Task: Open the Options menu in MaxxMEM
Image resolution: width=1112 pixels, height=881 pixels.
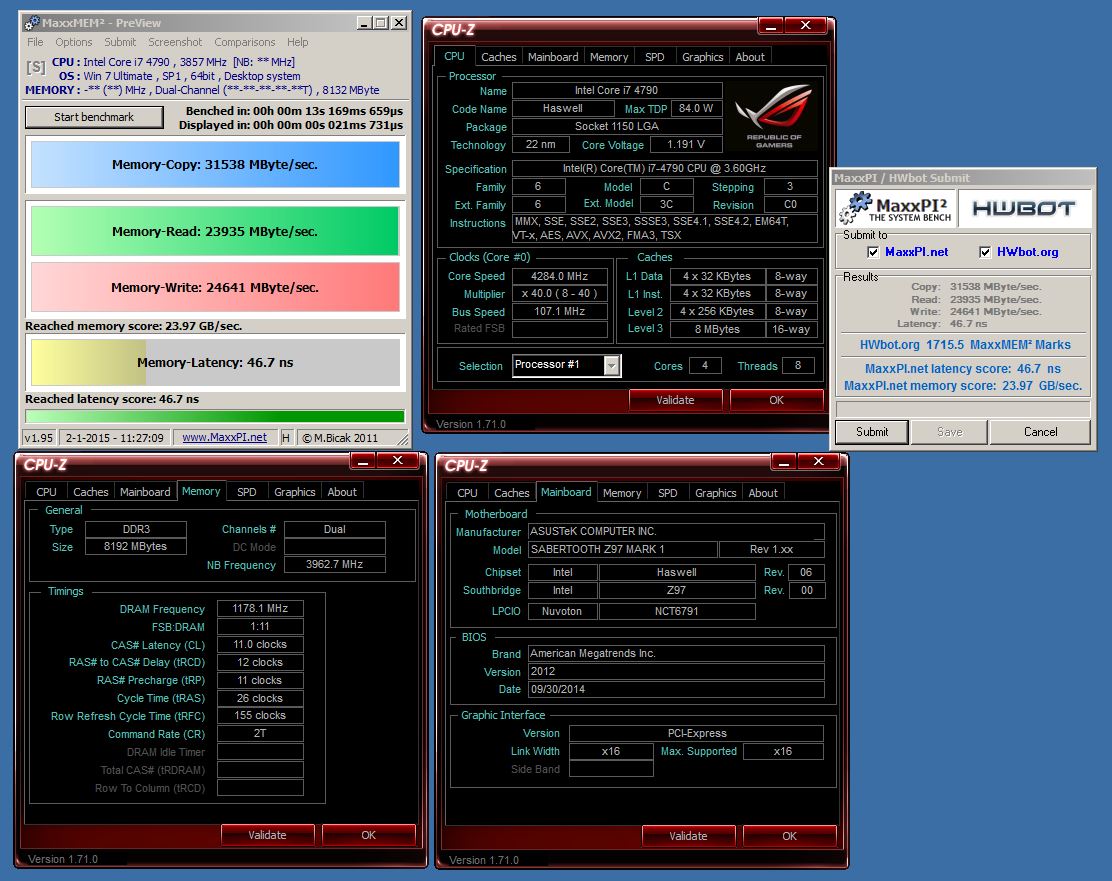Action: (x=74, y=42)
